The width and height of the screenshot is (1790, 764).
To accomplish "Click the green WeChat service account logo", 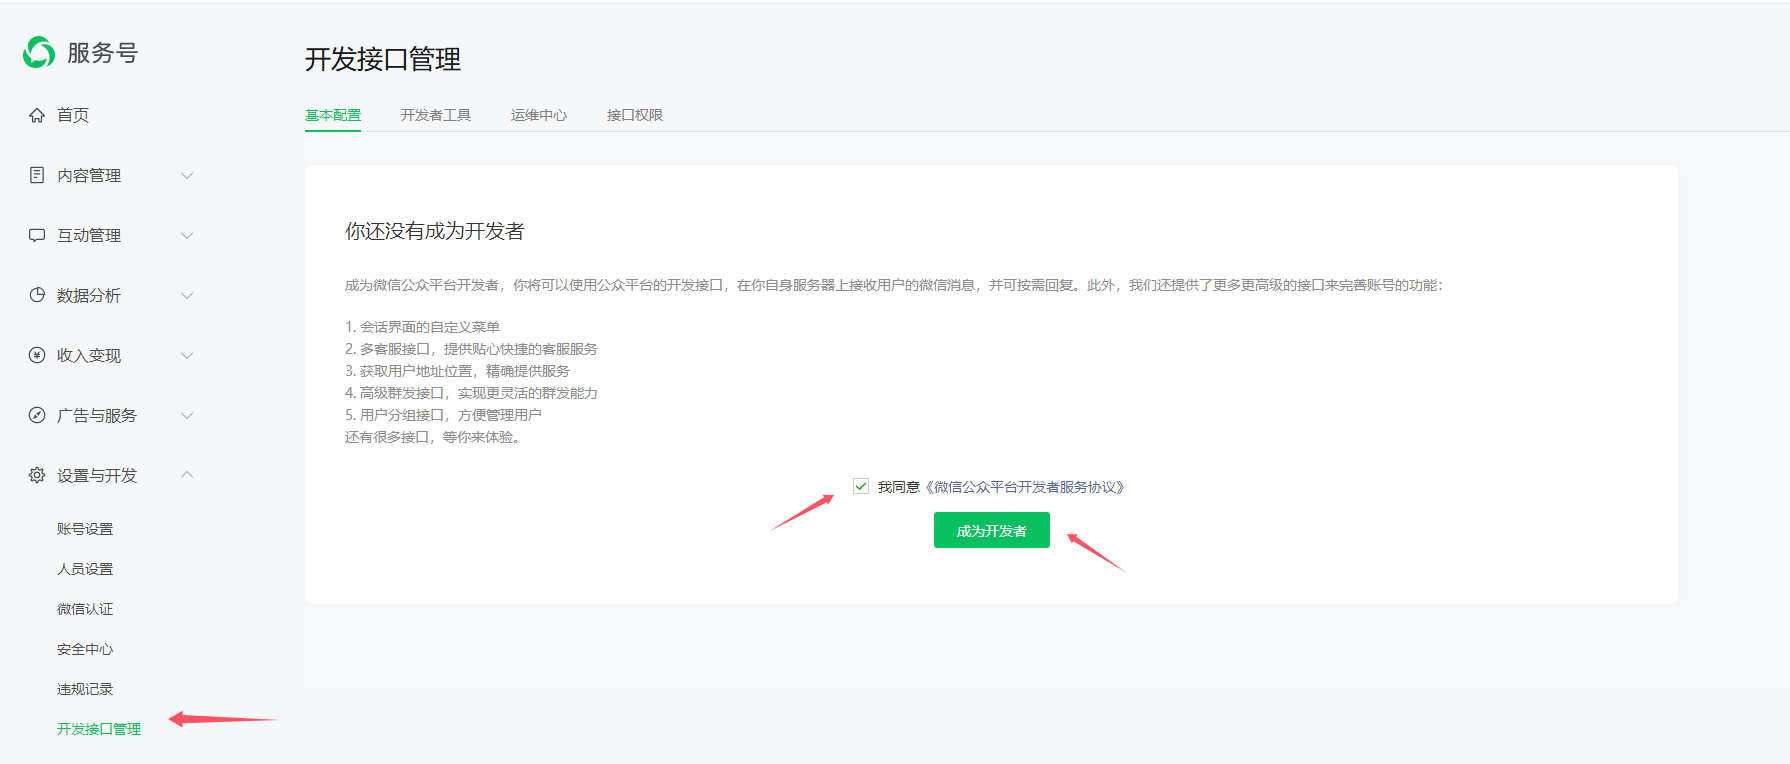I will point(39,52).
